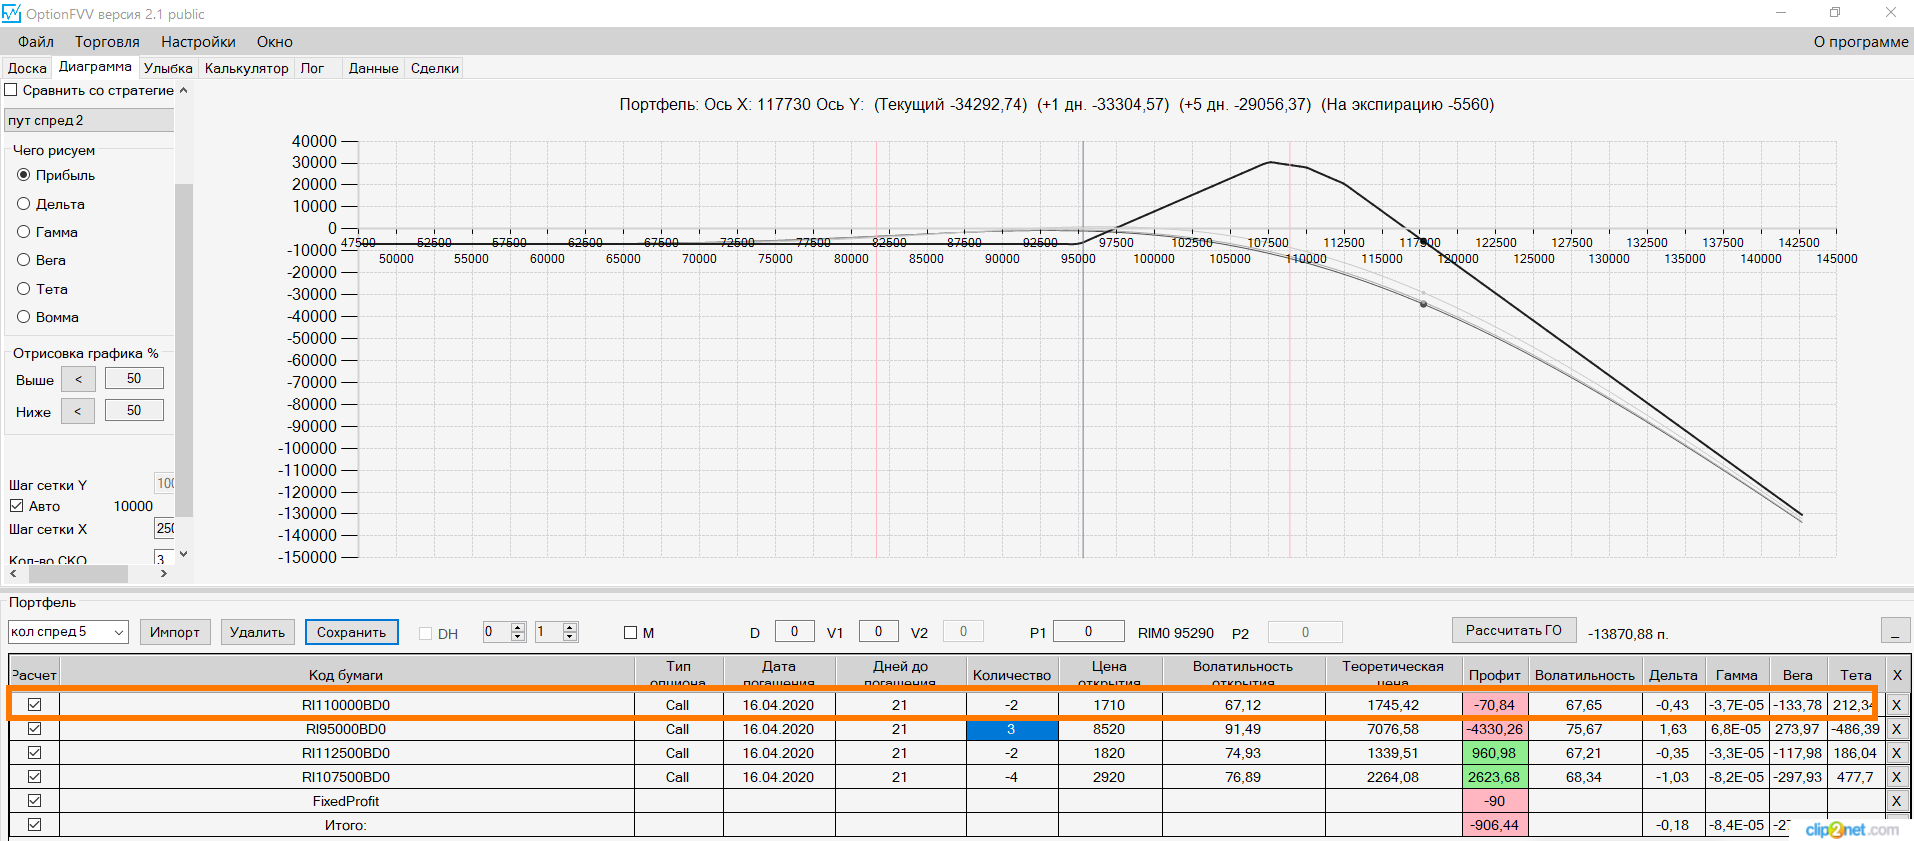This screenshot has width=1914, height=841.
Task: Click the highlighted quantity cell for RI95000BD0
Action: (1012, 729)
